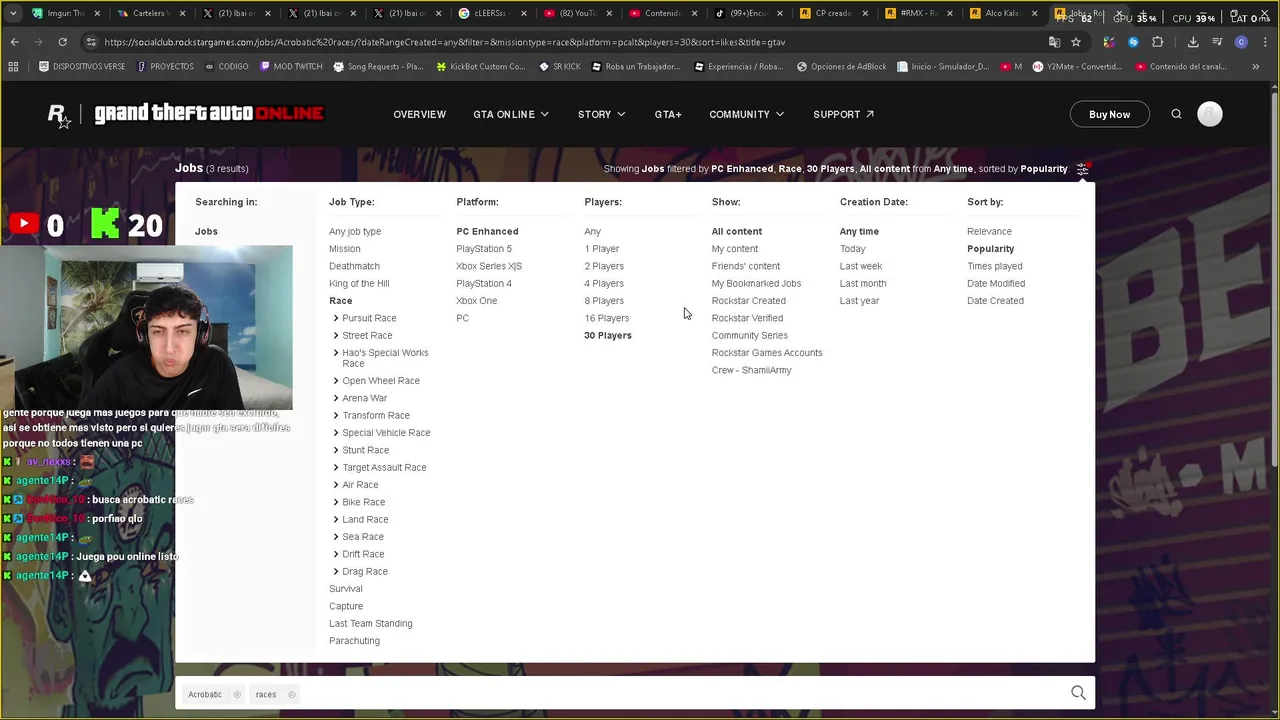Open the CODIGO bookmark
The width and height of the screenshot is (1280, 720).
[226, 67]
